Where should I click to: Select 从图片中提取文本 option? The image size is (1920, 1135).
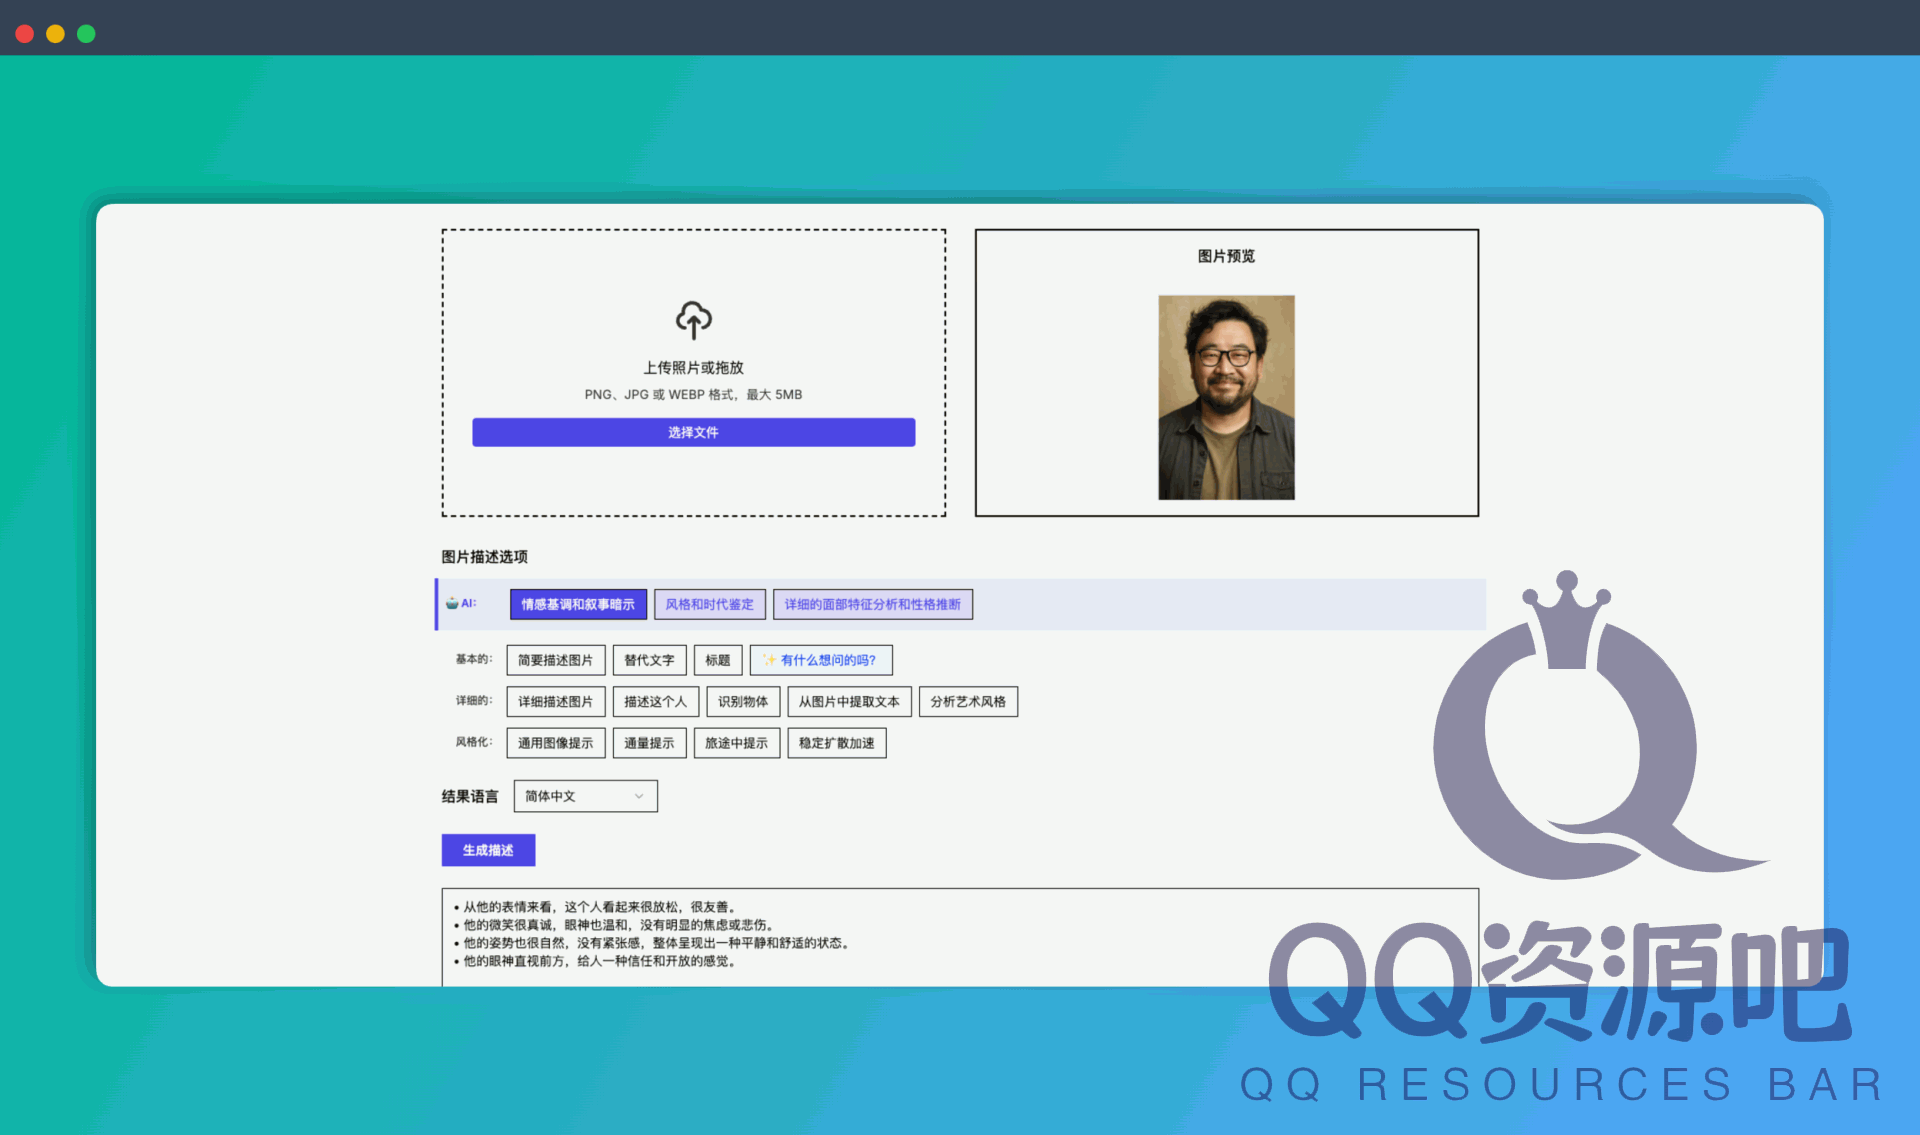(x=848, y=702)
